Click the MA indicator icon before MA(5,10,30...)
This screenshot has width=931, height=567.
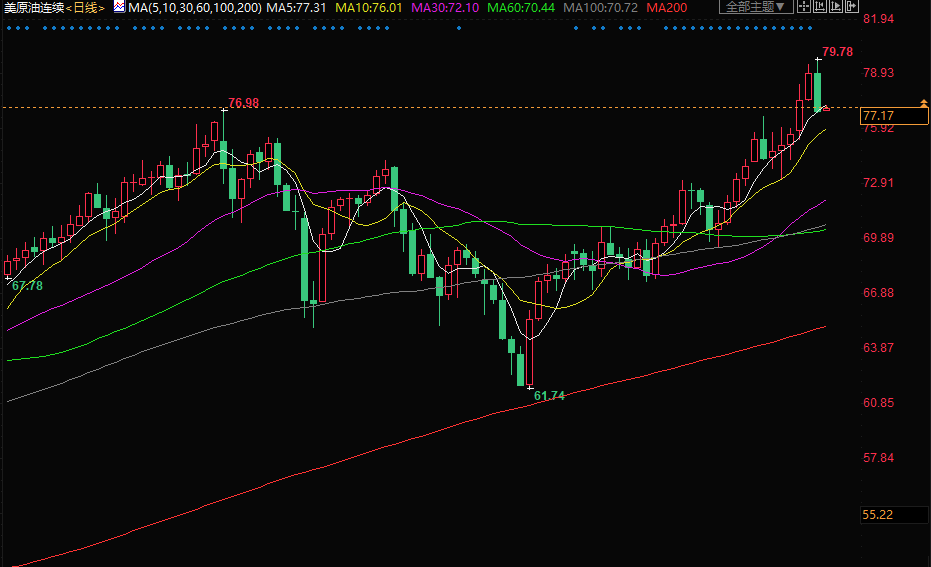click(x=119, y=7)
